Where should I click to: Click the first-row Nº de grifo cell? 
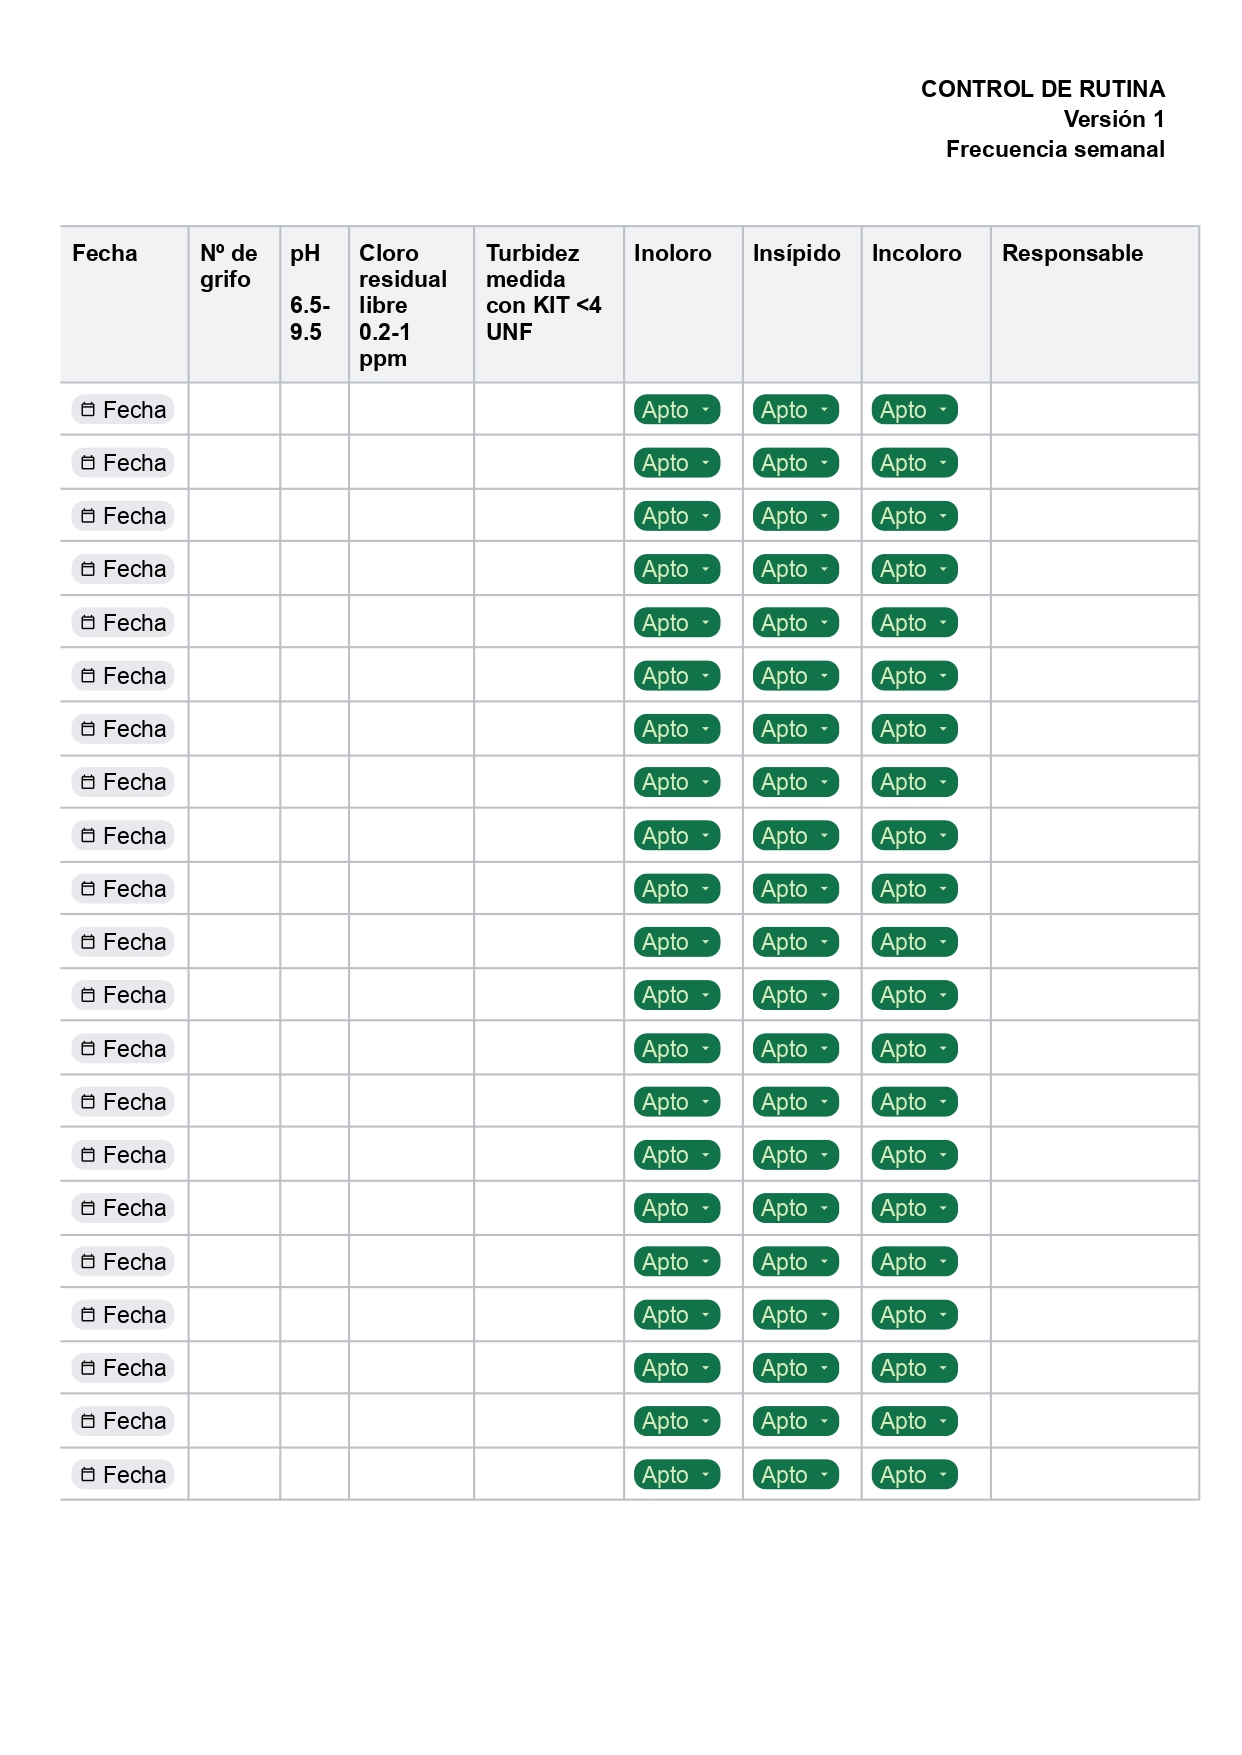coord(234,409)
